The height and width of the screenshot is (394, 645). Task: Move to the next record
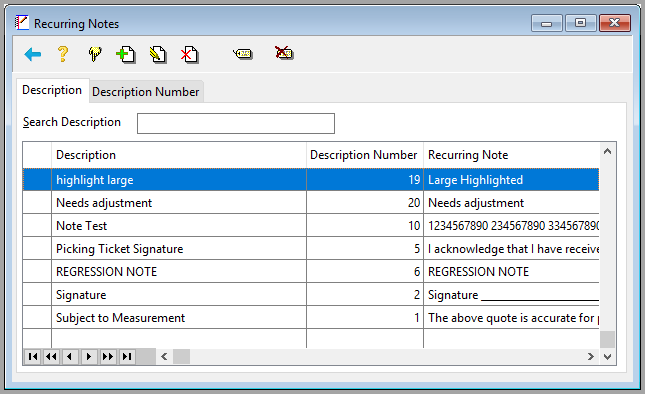pos(89,357)
